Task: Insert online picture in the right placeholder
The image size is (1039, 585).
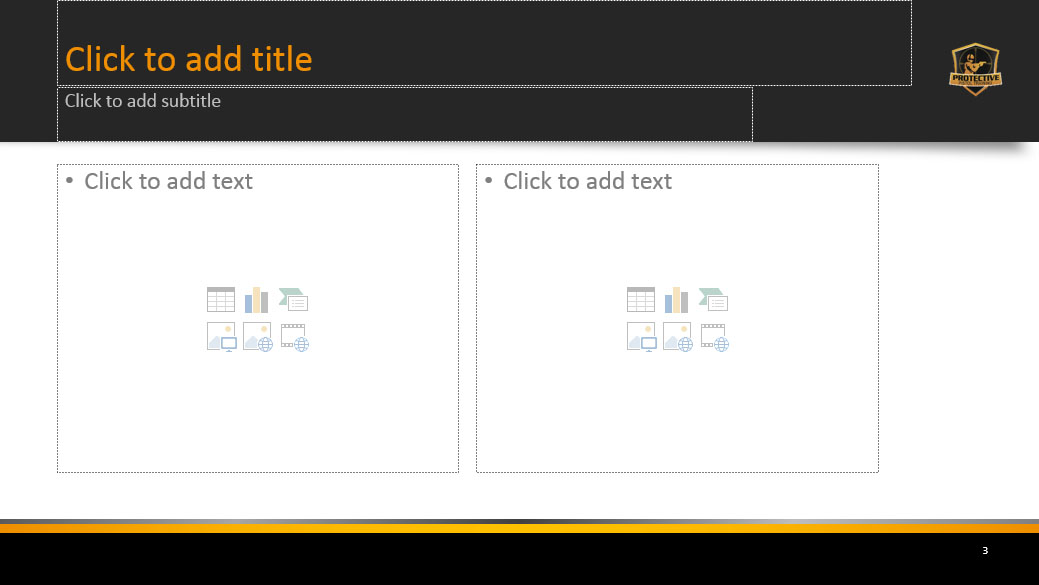Action: [x=677, y=337]
